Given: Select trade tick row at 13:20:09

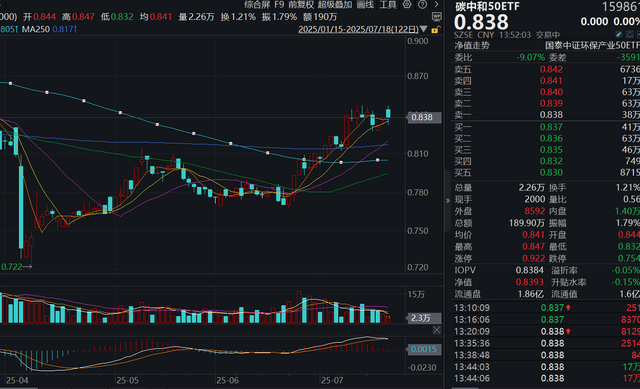Looking at the screenshot, I should point(547,332).
